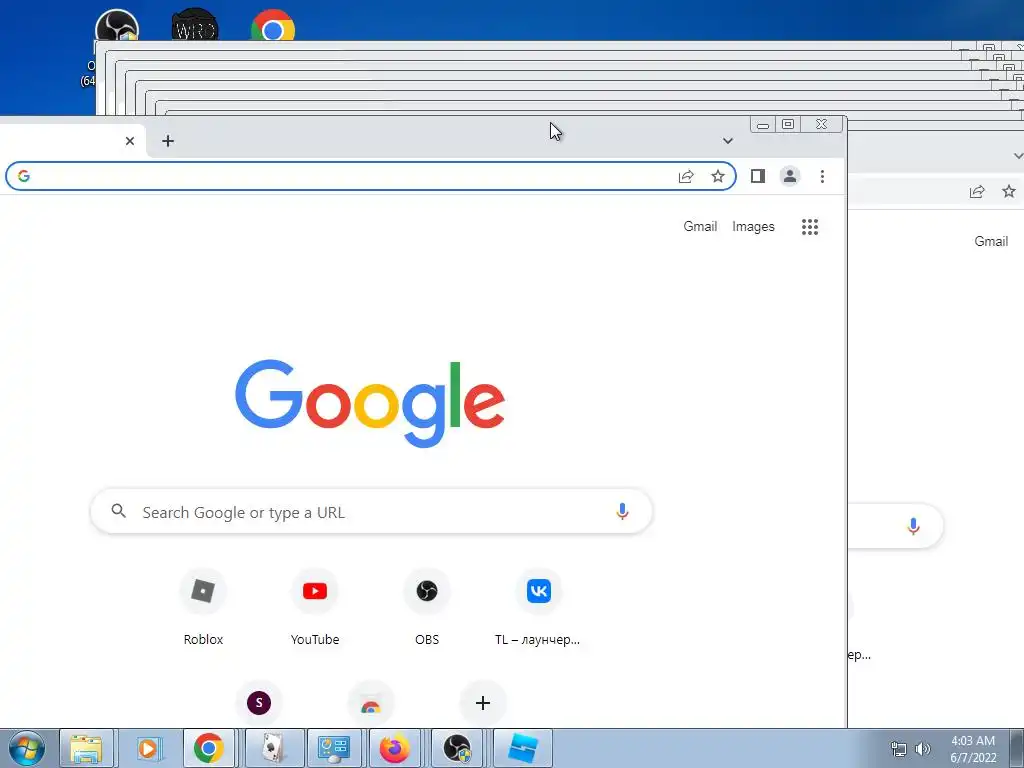Image resolution: width=1024 pixels, height=768 pixels.
Task: Open the purple S shortcut tile
Action: pyautogui.click(x=259, y=703)
